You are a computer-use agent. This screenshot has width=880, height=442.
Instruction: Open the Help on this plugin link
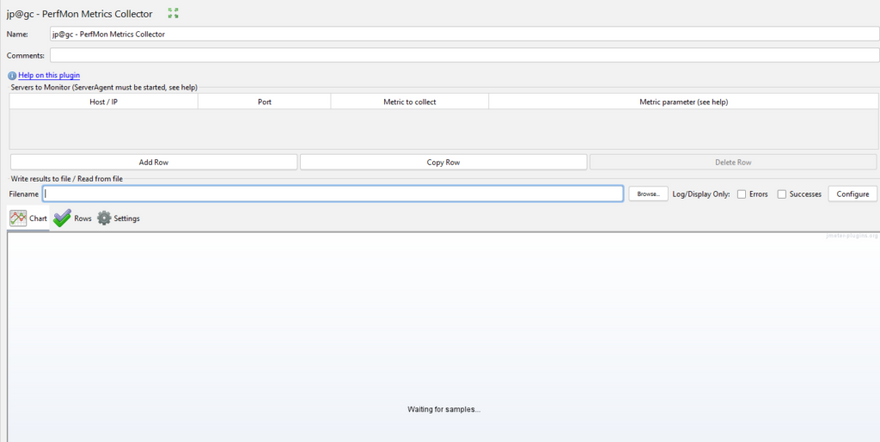[x=49, y=75]
